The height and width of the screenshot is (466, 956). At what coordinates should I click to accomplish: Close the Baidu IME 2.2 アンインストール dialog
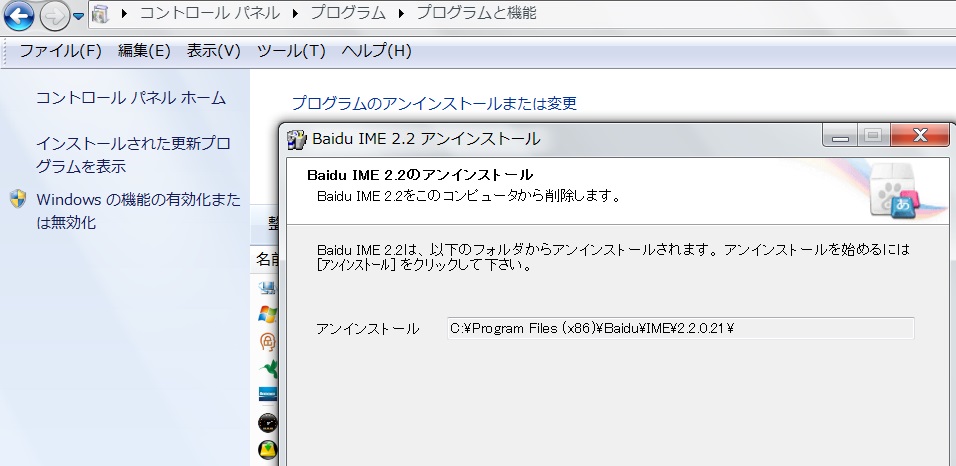pos(920,135)
